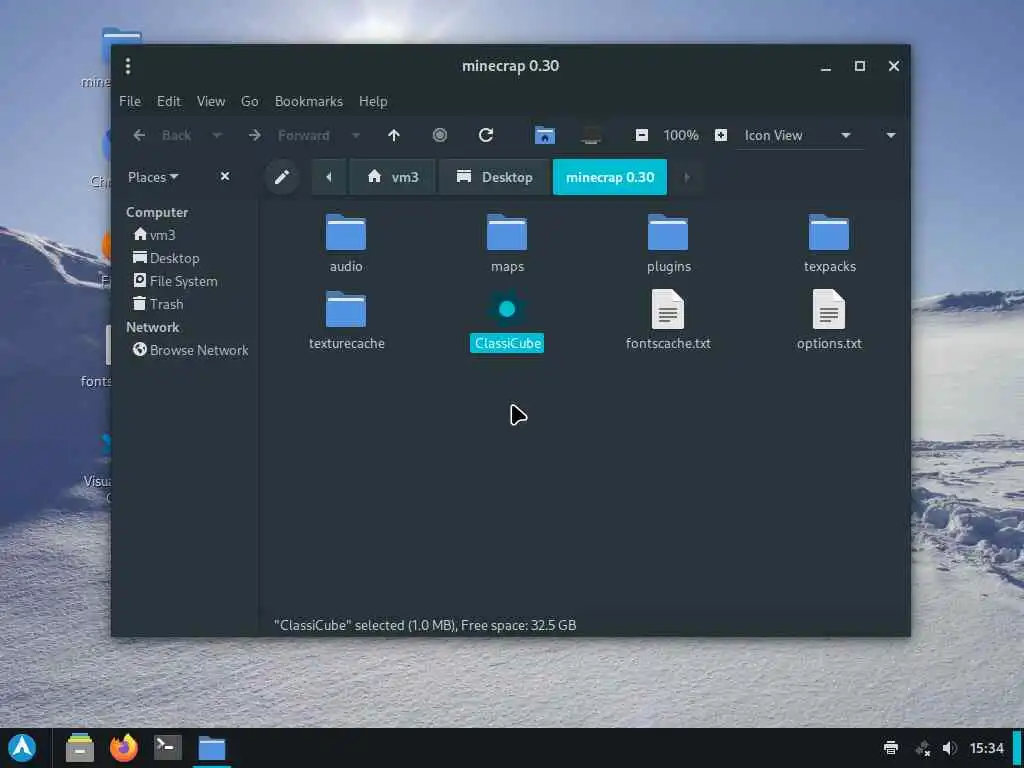Open the Help menu
The image size is (1024, 768).
(374, 101)
